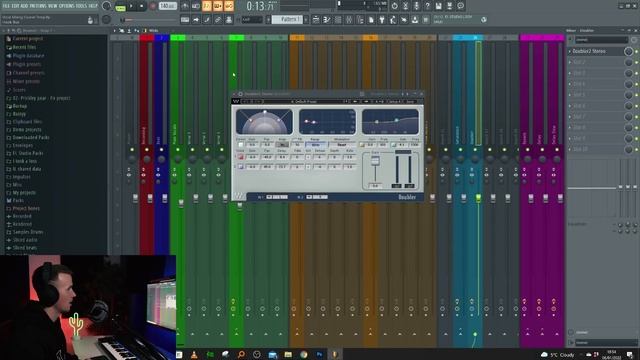640x360 pixels.
Task: Click the Waves logo in plugin toolbar
Action: coord(236,101)
